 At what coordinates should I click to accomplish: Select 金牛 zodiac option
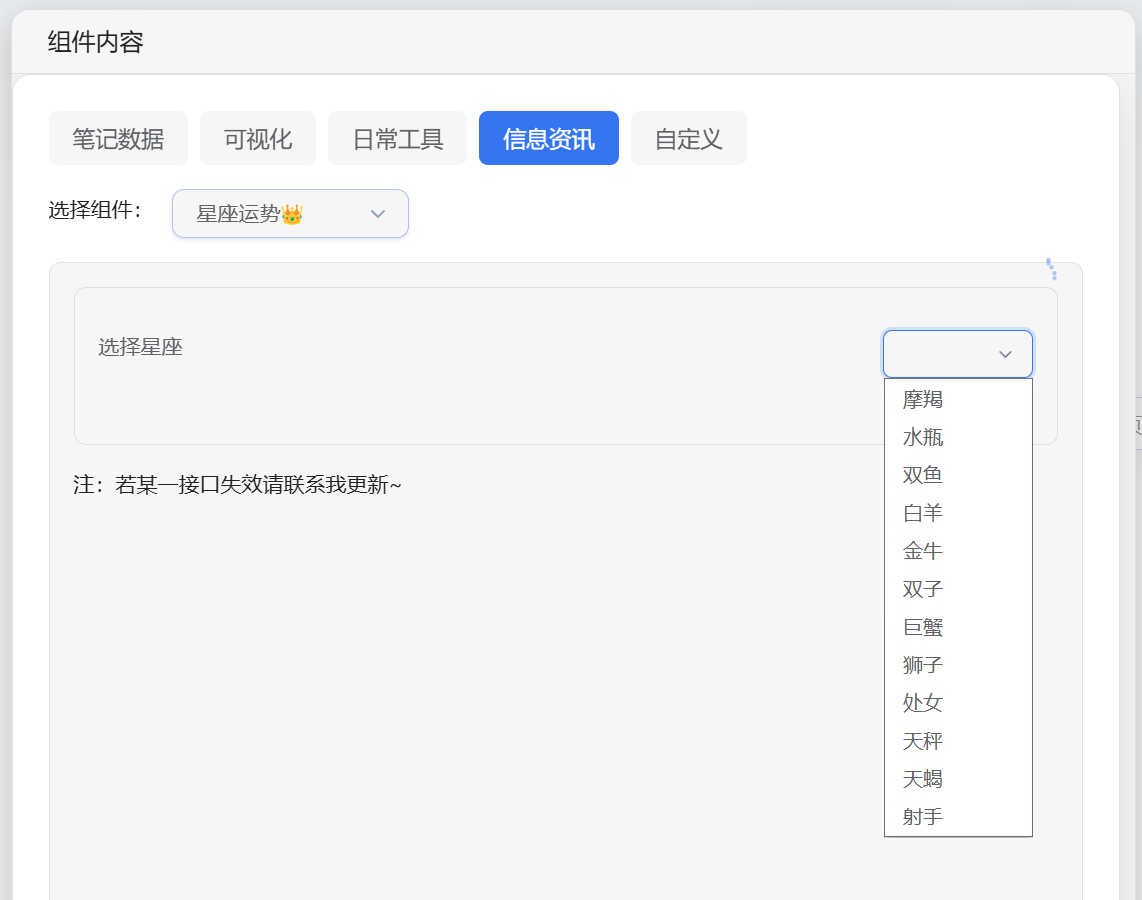[958, 550]
